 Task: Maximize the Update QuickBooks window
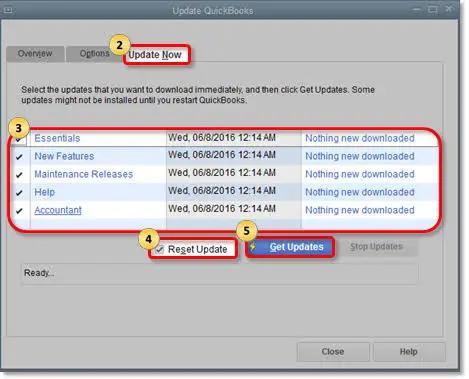pyautogui.click(x=433, y=10)
